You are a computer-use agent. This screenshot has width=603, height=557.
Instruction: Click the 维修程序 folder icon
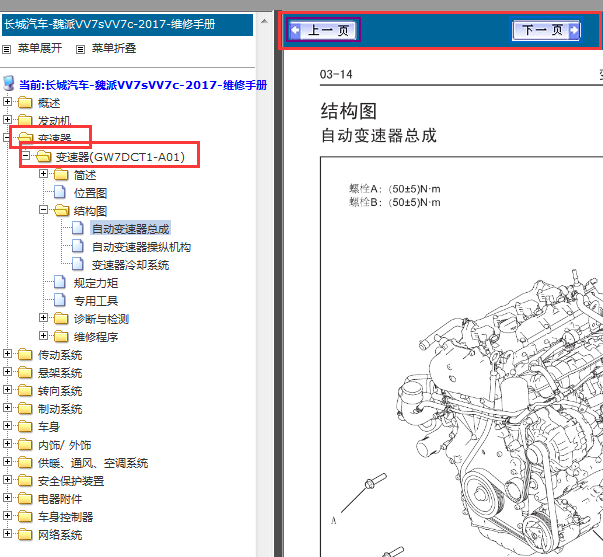(61, 337)
